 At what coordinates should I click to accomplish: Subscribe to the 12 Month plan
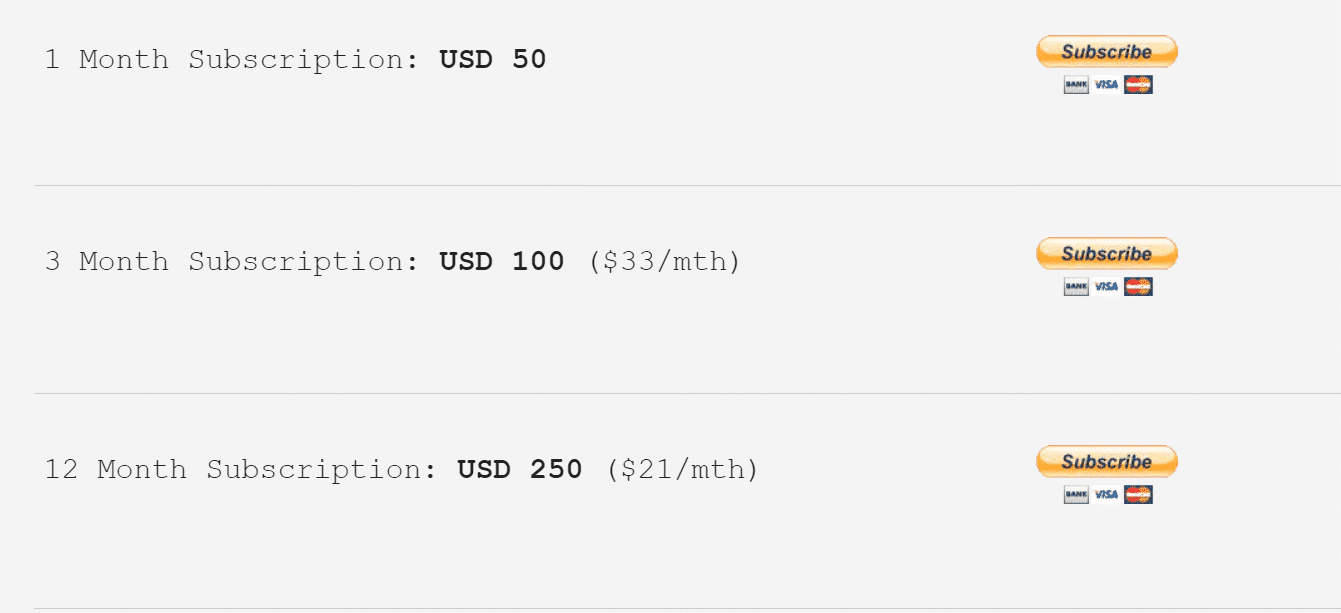tap(1107, 462)
